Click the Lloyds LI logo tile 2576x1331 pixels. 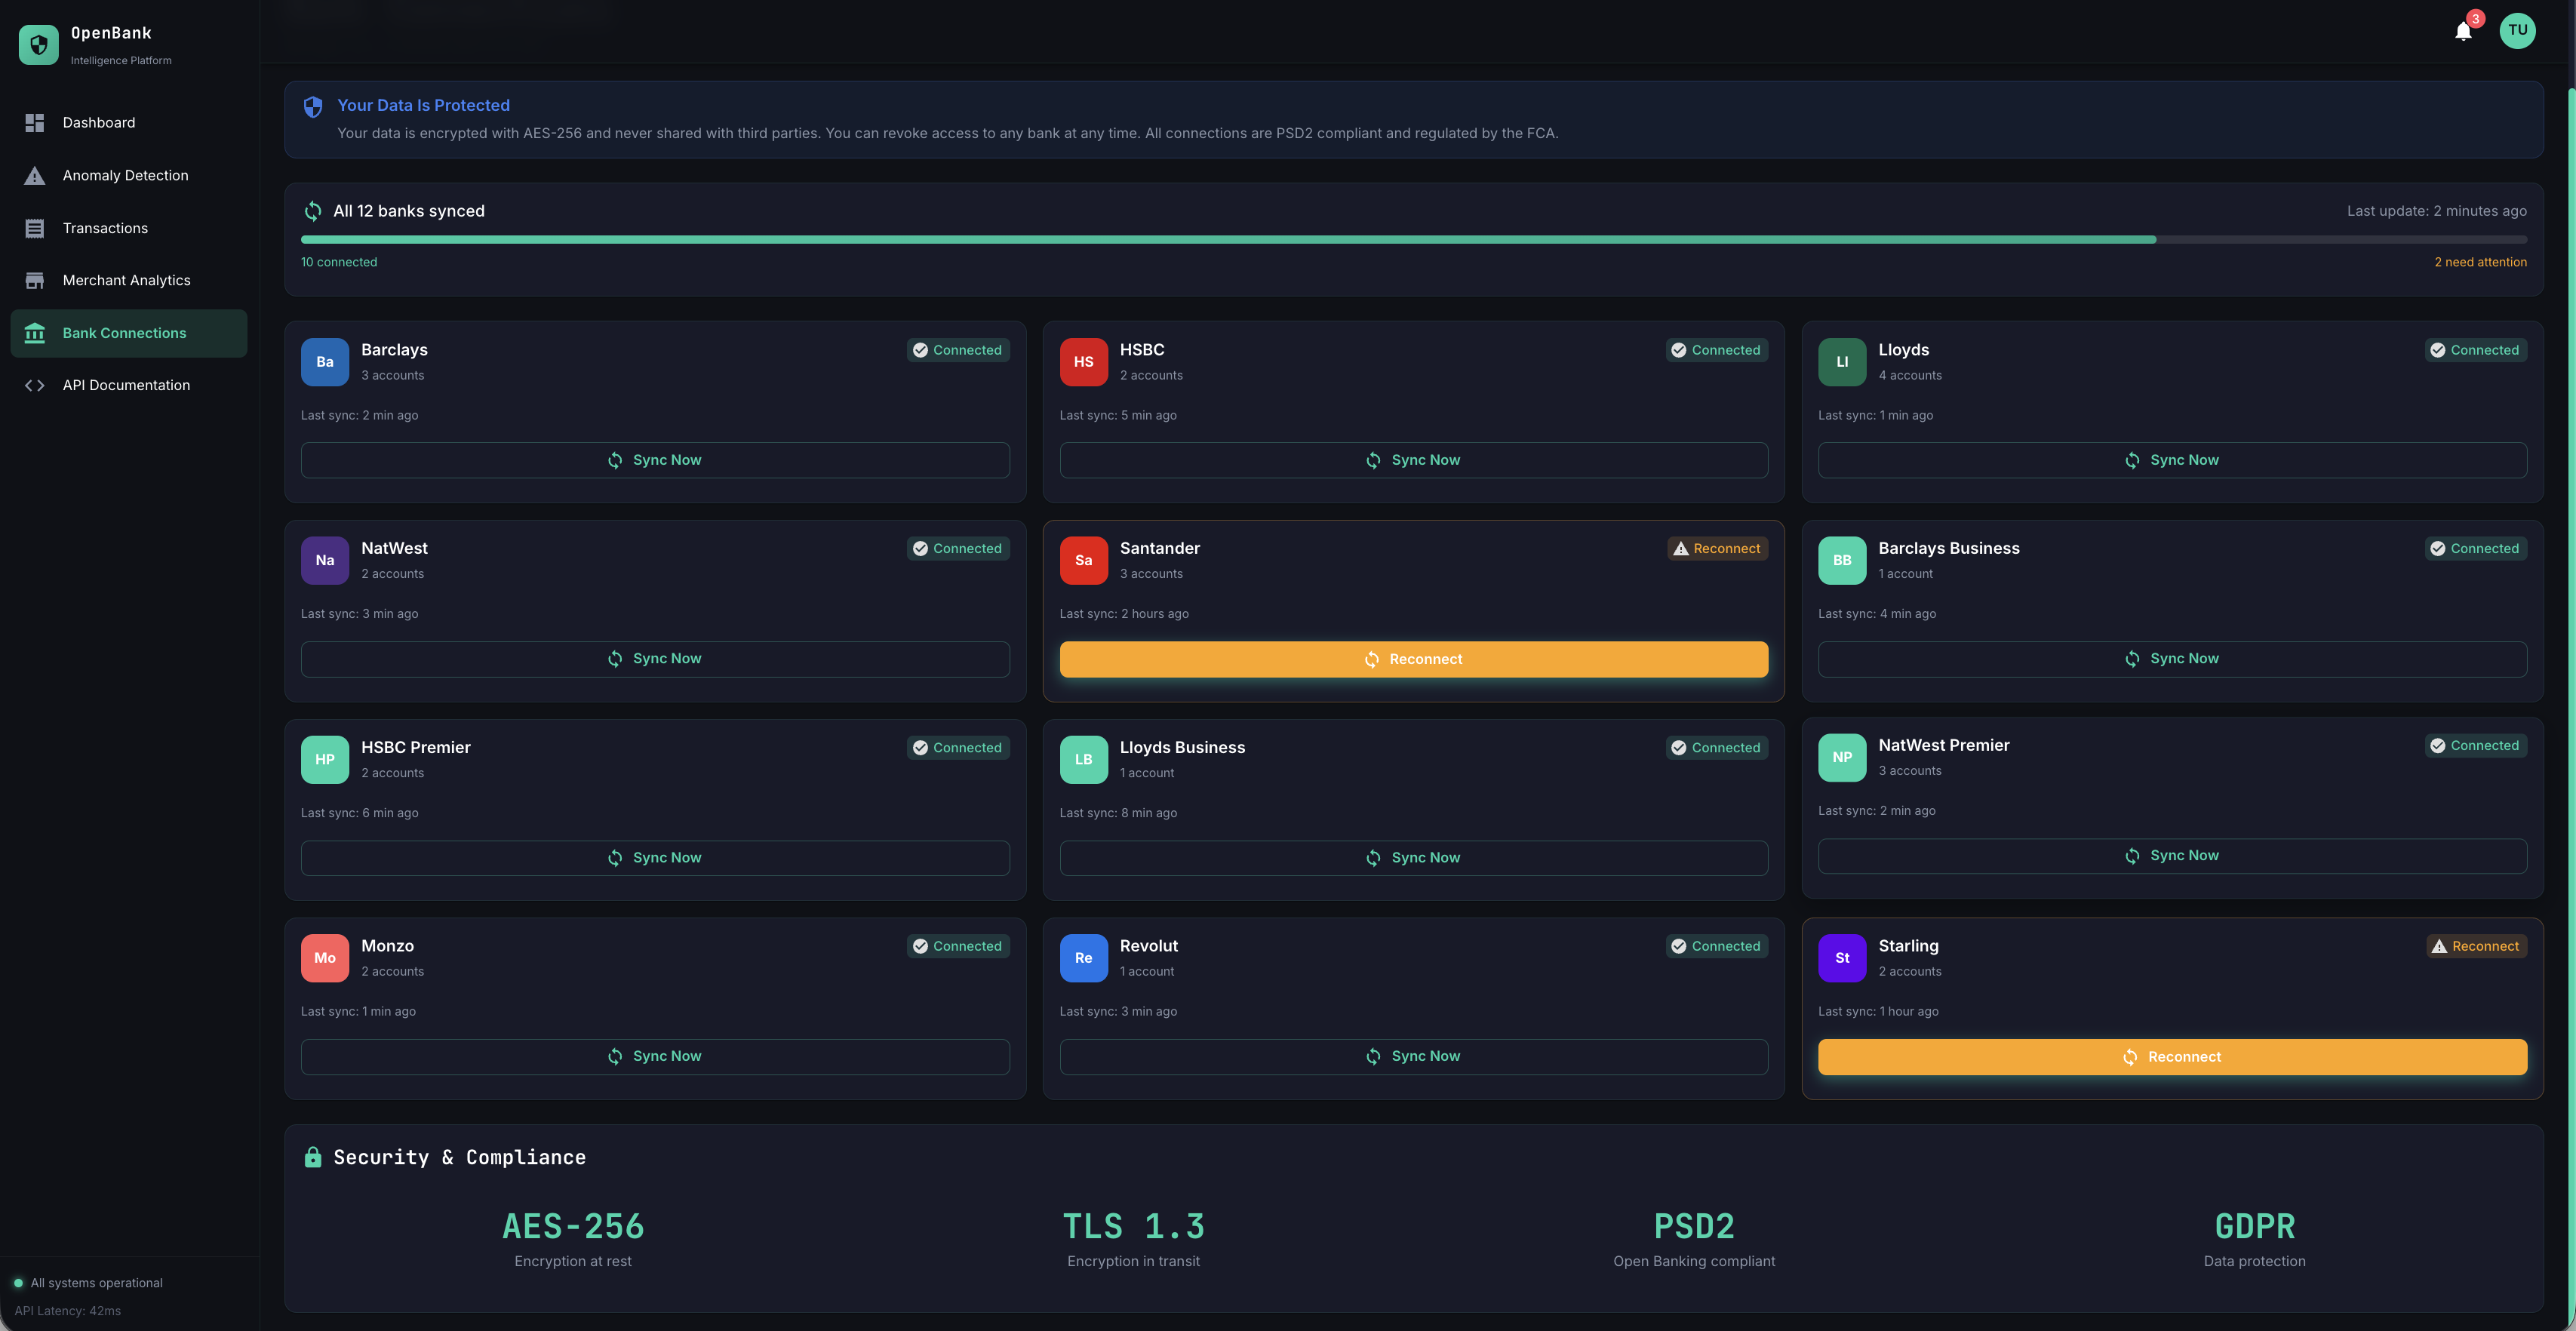[x=1842, y=362]
